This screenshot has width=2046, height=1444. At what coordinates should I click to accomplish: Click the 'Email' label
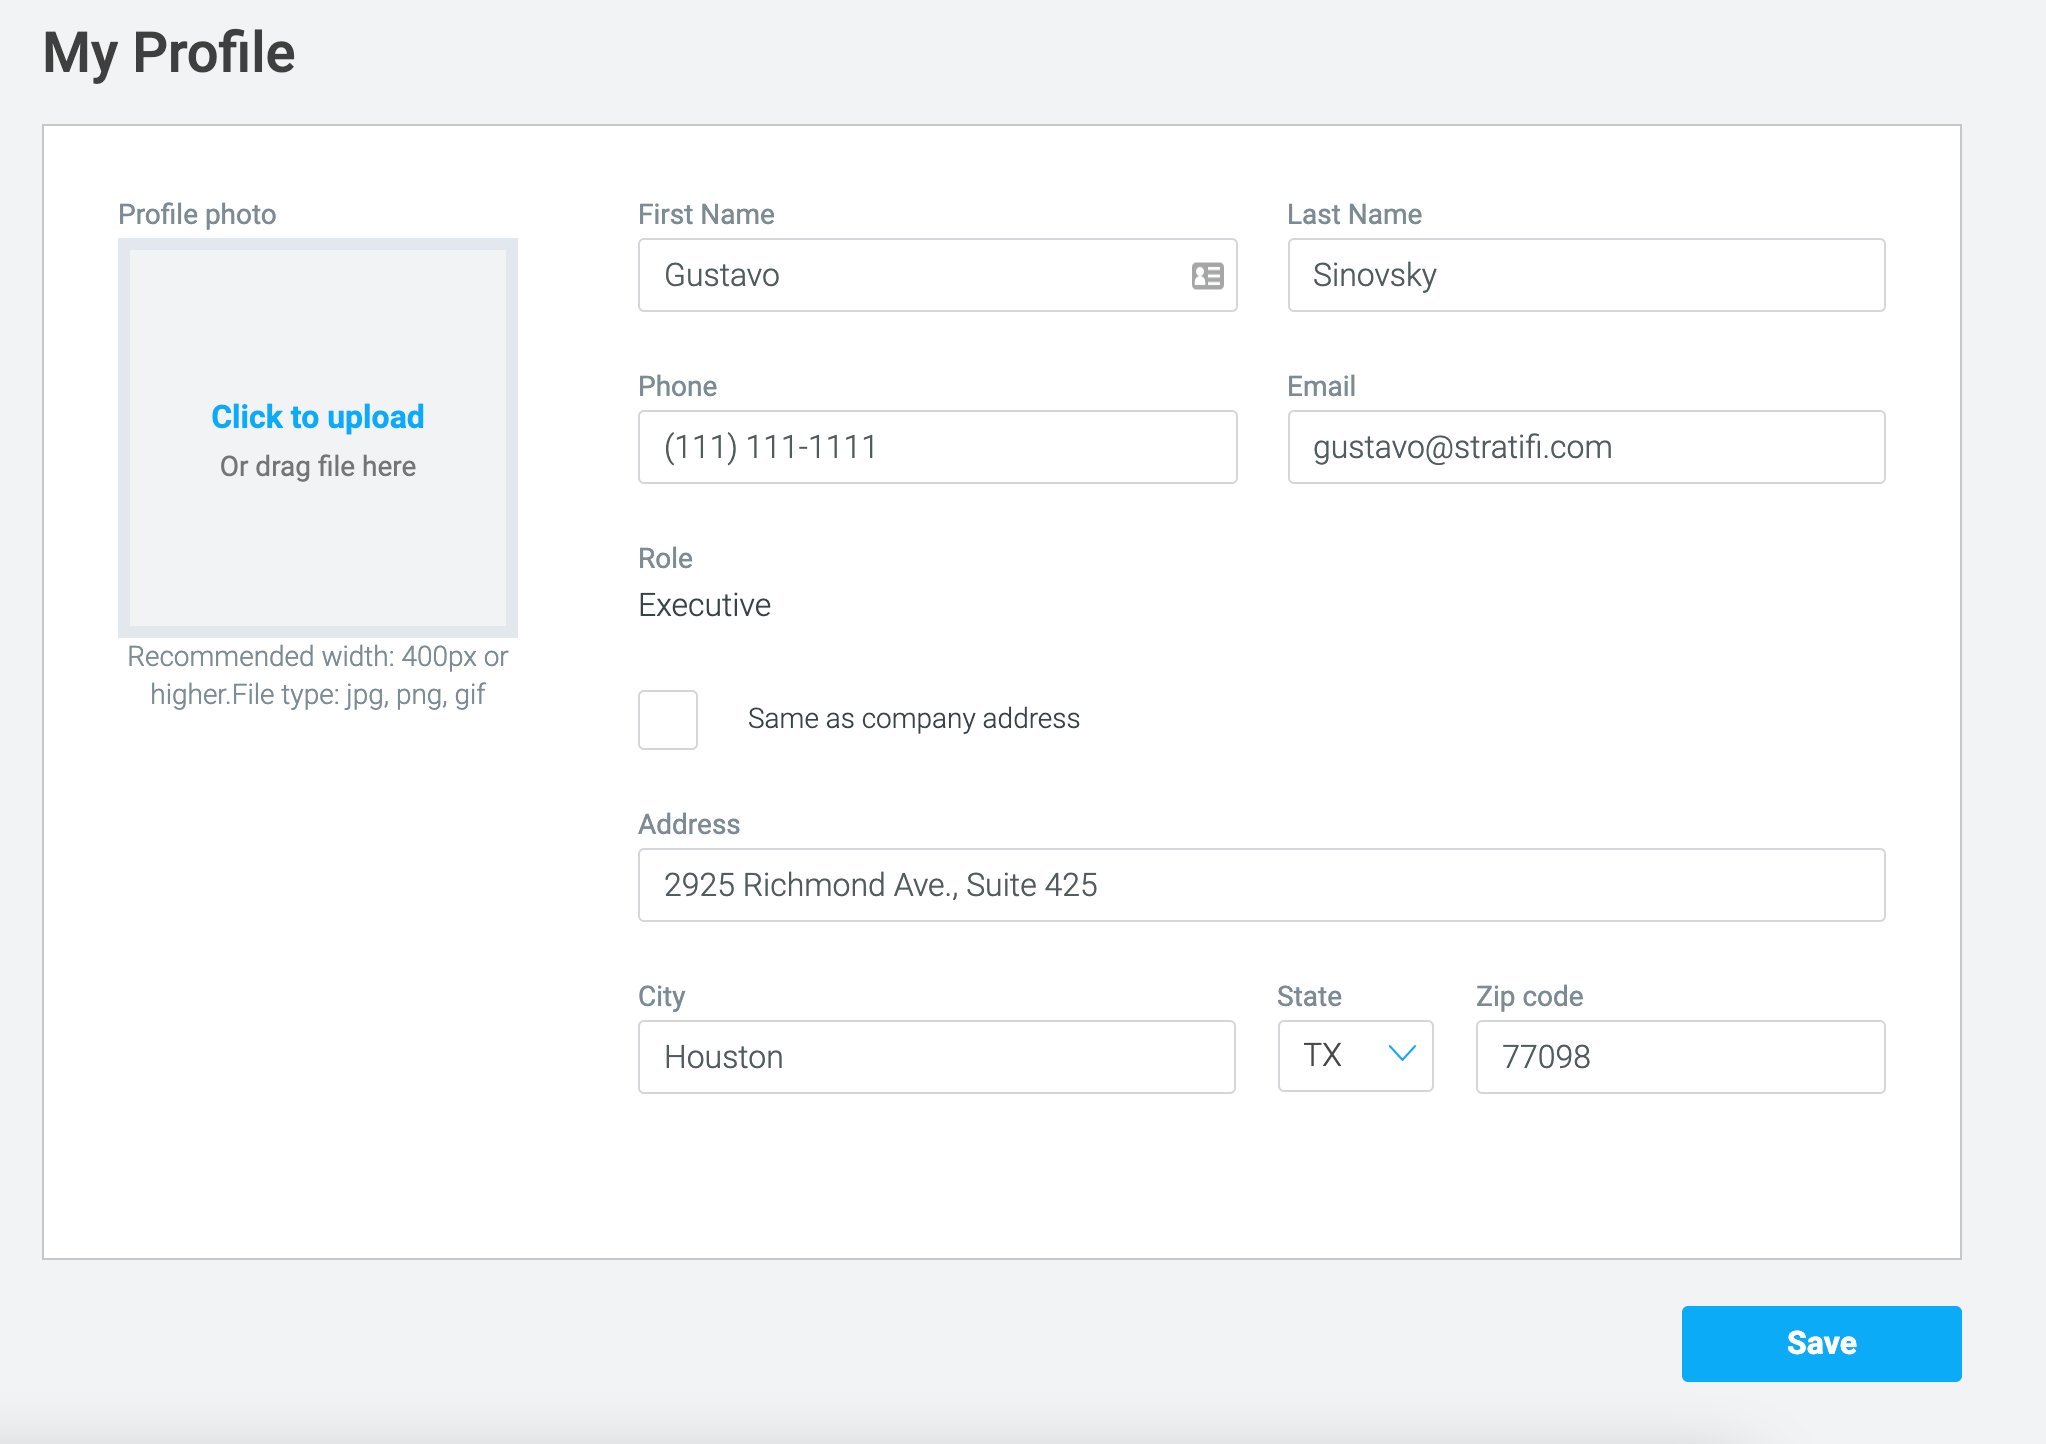coord(1321,386)
